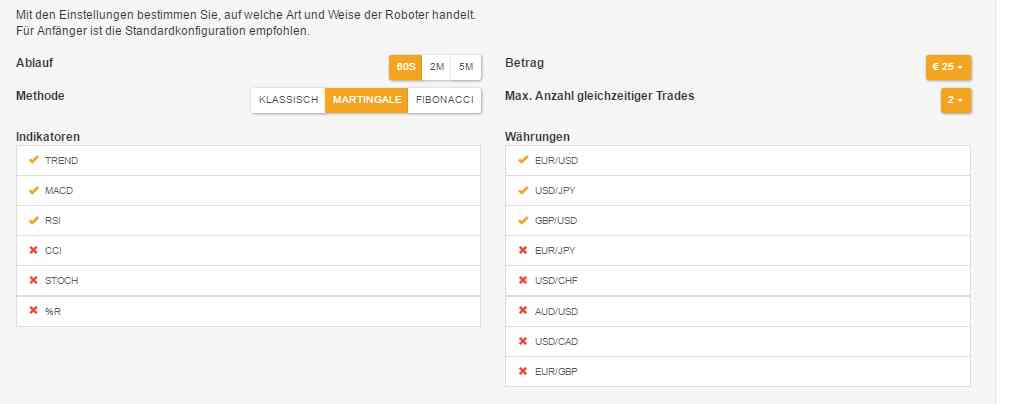This screenshot has width=1016, height=404.
Task: Toggle the USD/CAD currency row
Action: coord(737,341)
